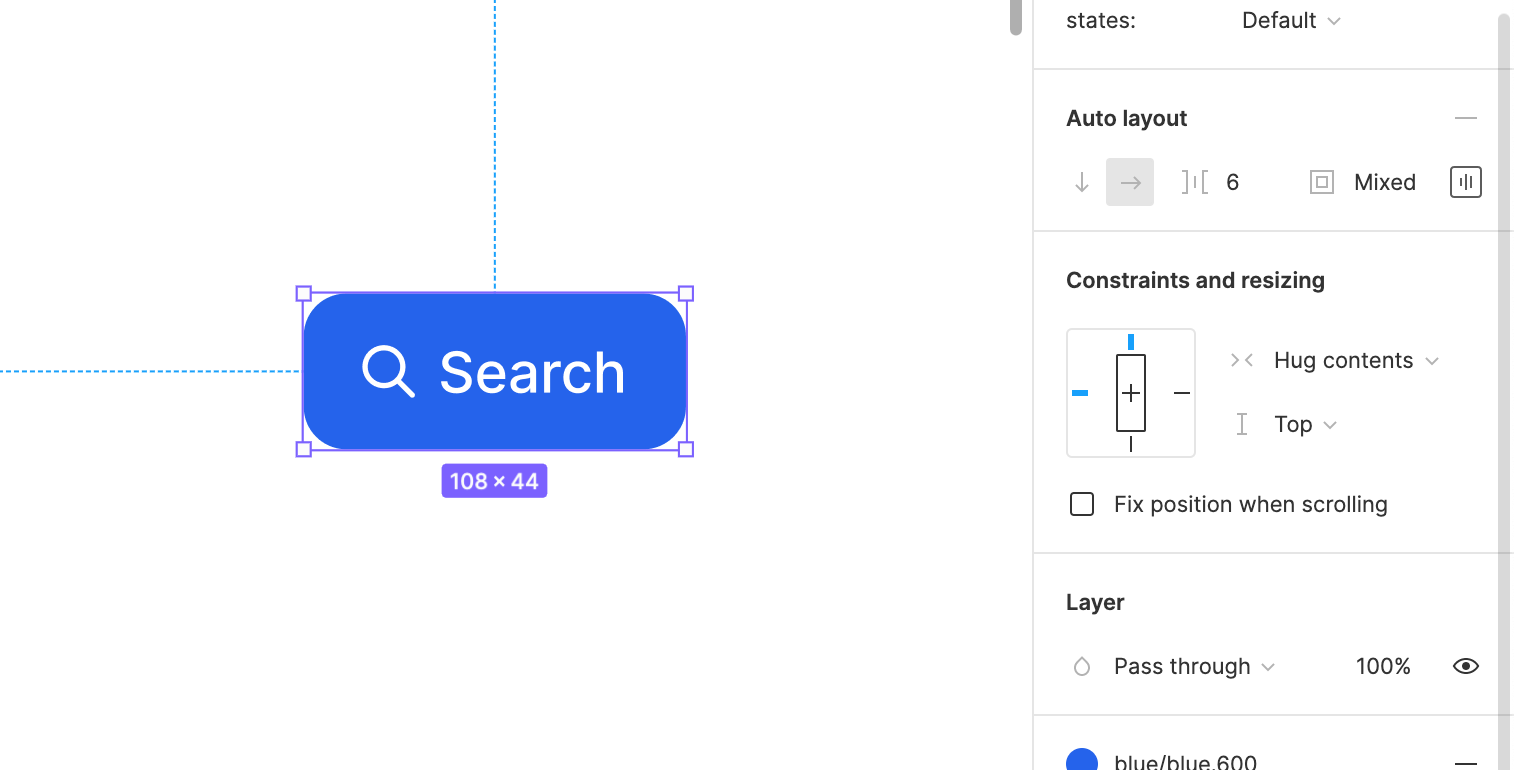Click the Constraints and resizing heading
This screenshot has height=770, width=1514.
click(1196, 280)
